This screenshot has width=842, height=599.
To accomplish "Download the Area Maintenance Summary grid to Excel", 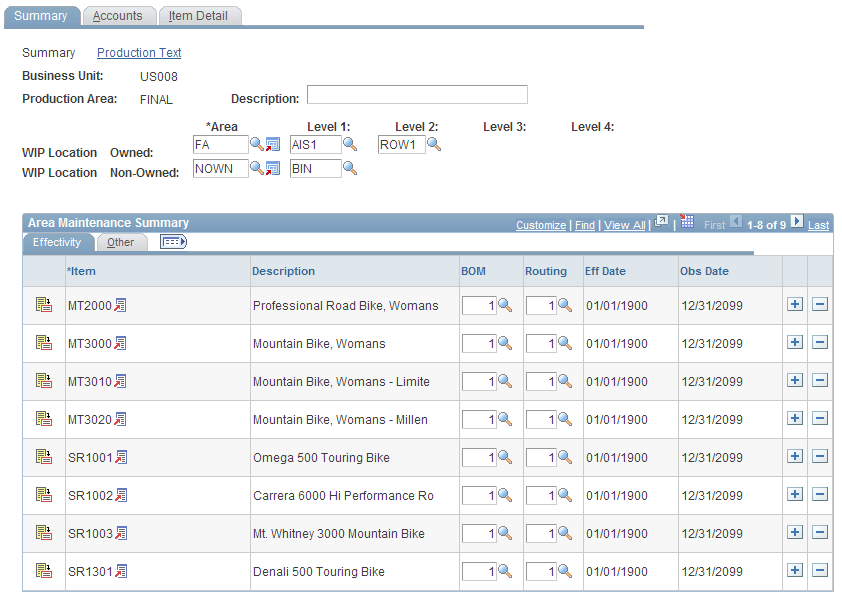I will 687,224.
